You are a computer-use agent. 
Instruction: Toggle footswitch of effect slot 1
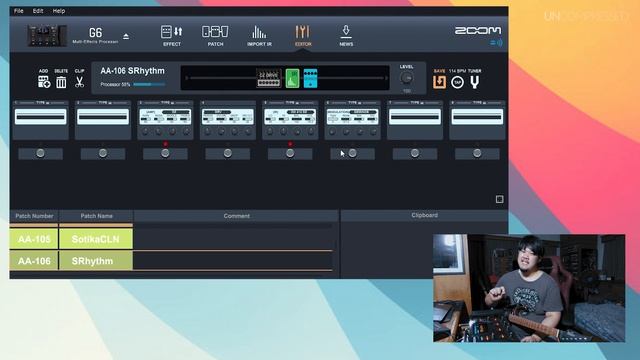point(40,153)
